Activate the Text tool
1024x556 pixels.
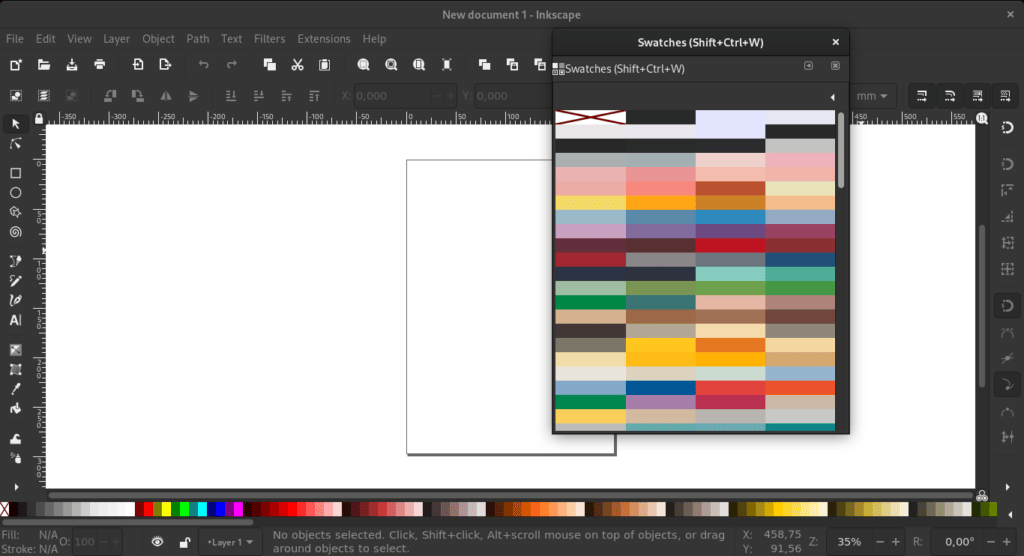click(x=15, y=320)
